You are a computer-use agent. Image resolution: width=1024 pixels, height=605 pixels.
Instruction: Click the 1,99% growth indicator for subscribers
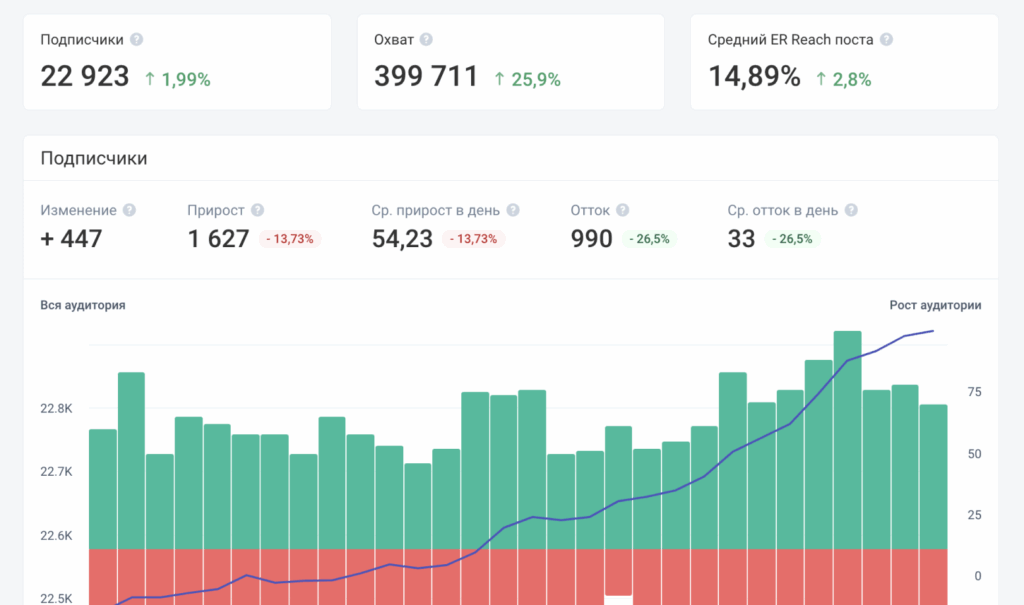(x=177, y=79)
